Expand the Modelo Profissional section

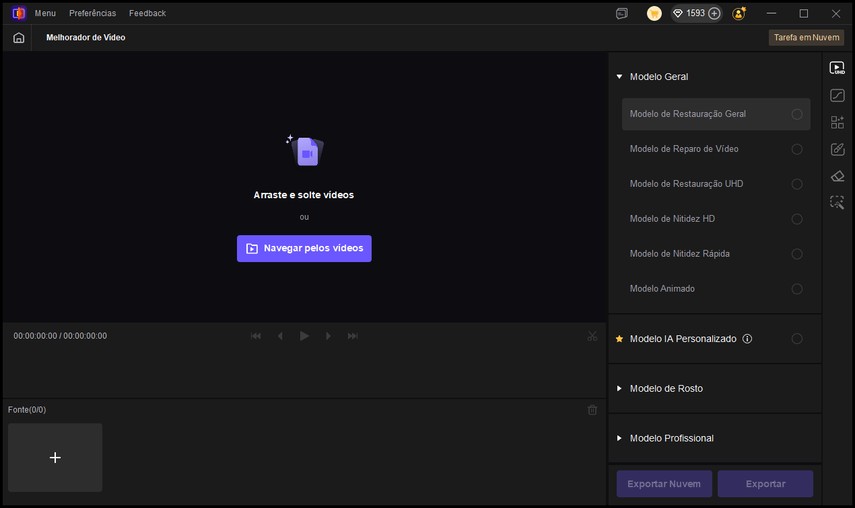(619, 438)
